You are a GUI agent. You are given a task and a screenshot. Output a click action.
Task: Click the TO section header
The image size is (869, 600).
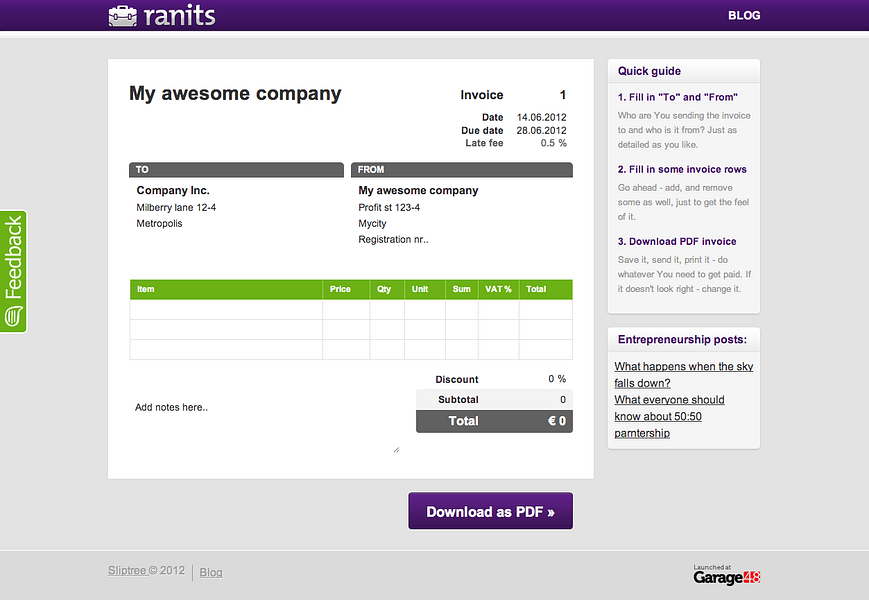(237, 170)
